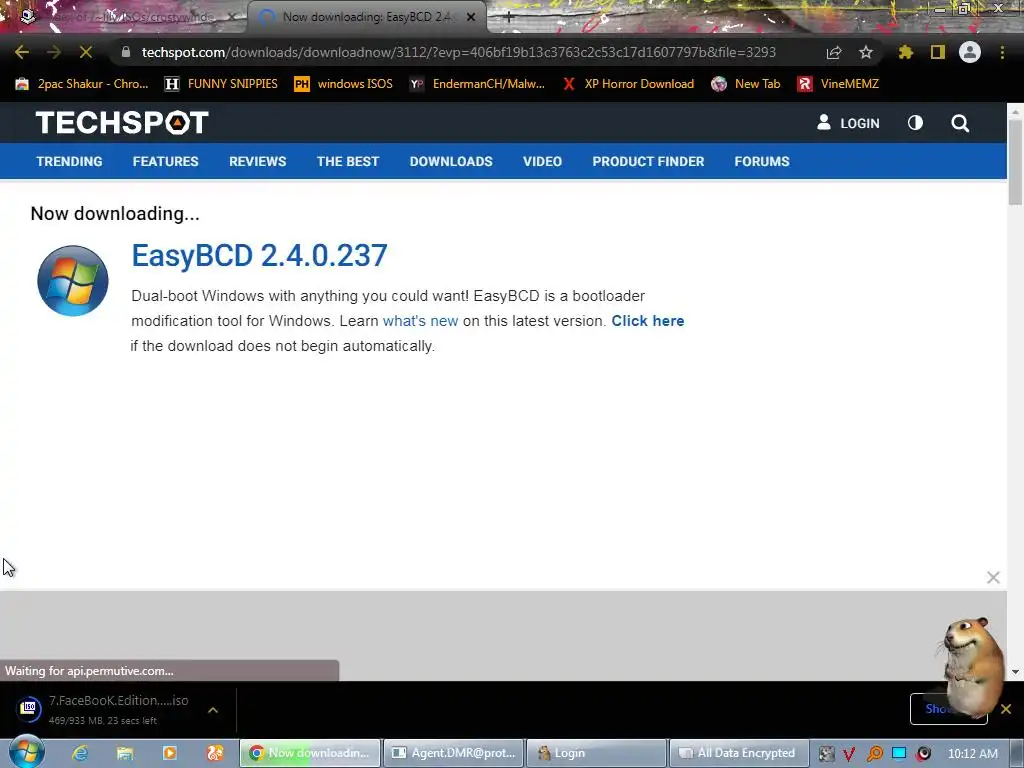
Task: Click the address bar URL field
Action: coord(459,52)
